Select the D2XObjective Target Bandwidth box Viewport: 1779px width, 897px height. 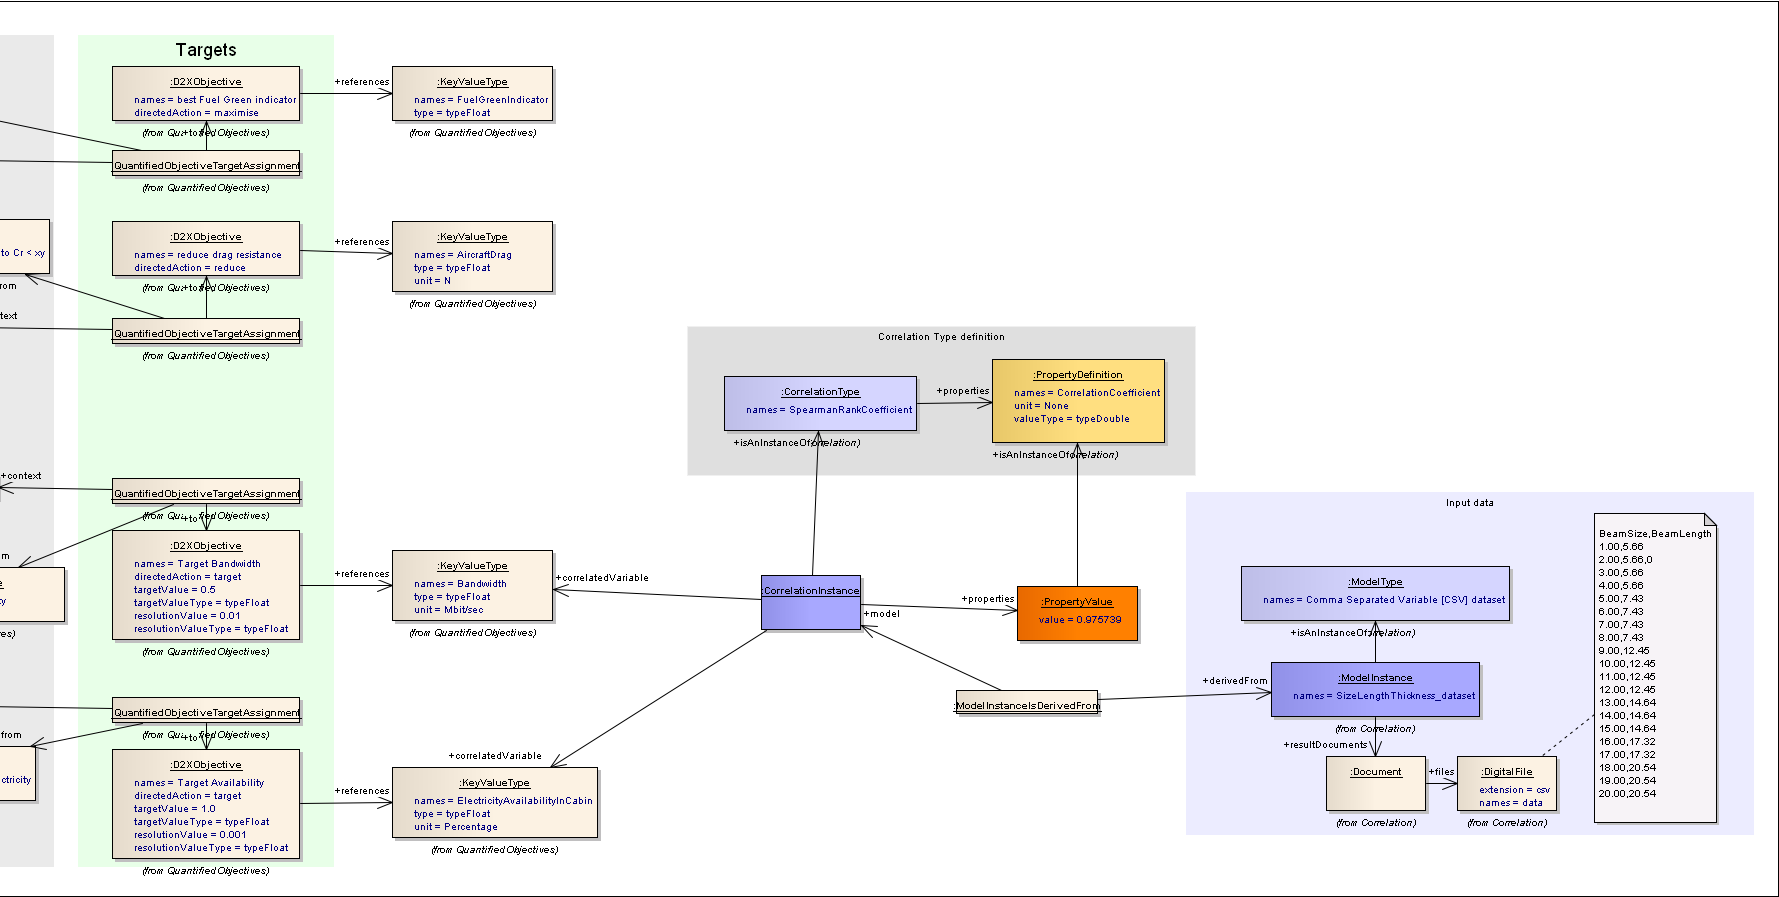click(206, 585)
